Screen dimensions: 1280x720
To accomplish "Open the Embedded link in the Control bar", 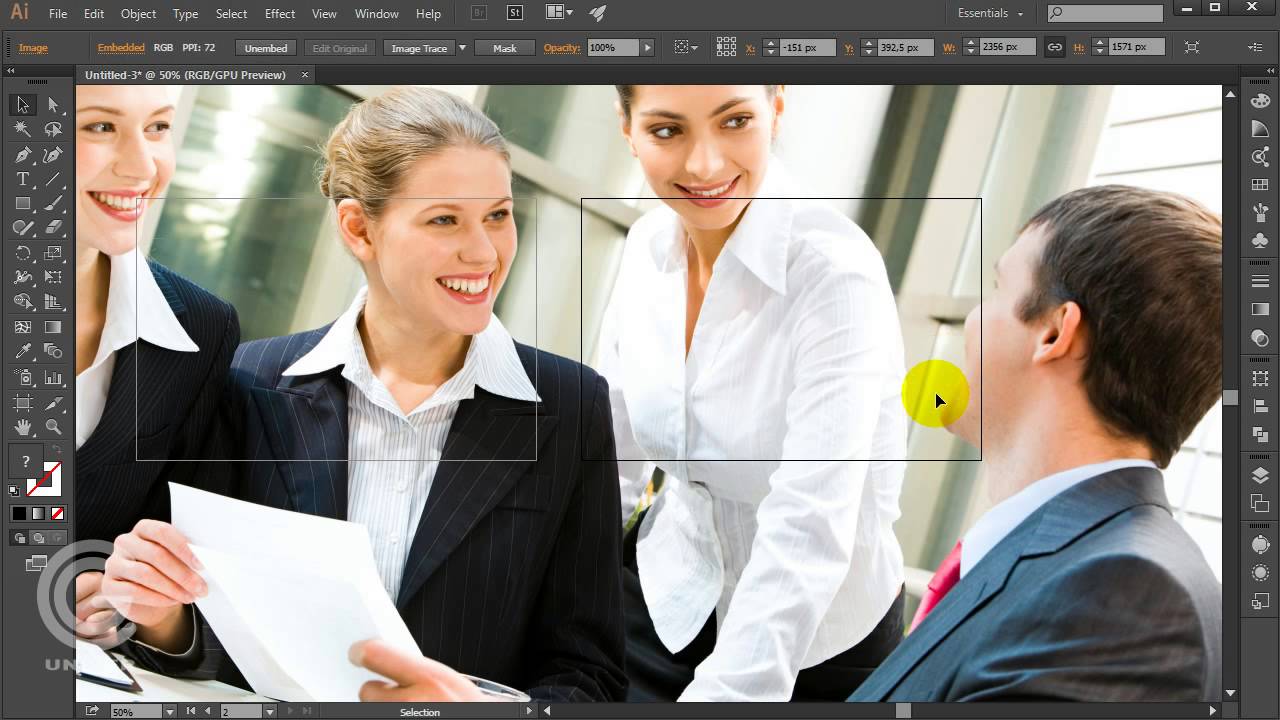I will coord(120,48).
